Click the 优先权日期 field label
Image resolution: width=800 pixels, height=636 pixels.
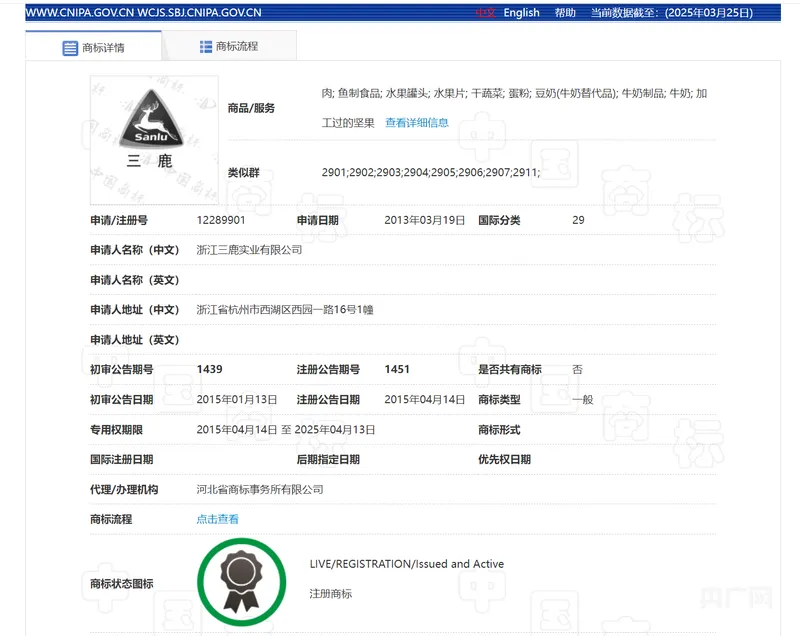(504, 460)
